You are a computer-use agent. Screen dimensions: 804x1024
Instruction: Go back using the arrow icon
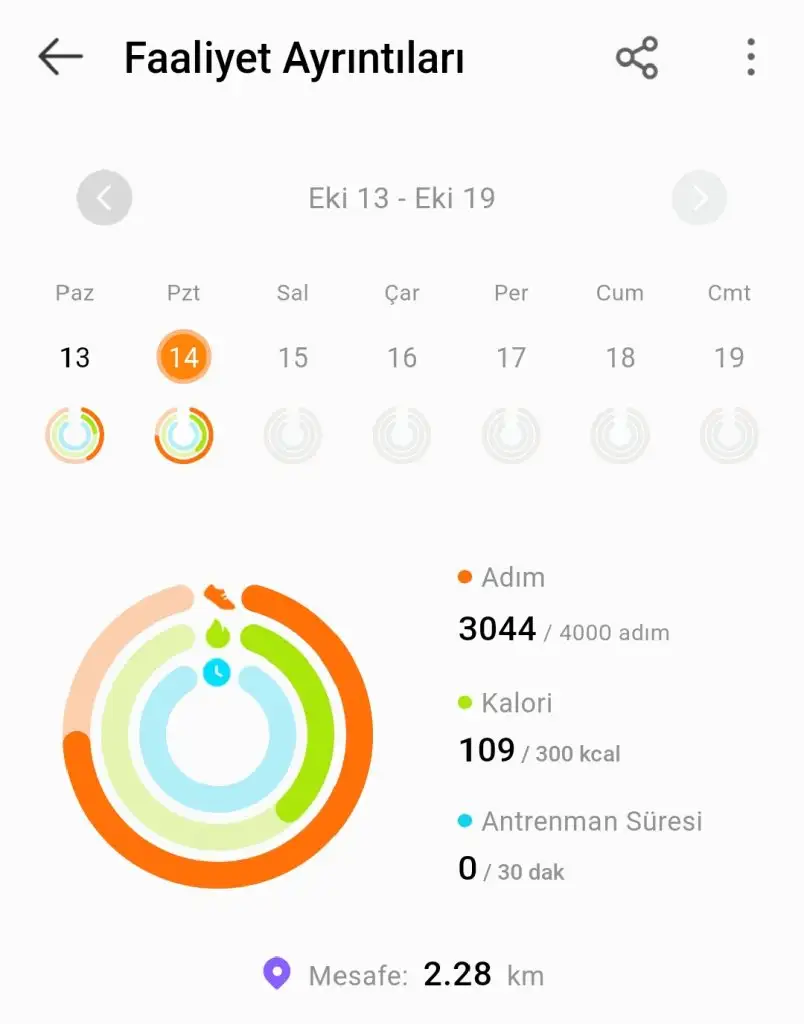(60, 58)
